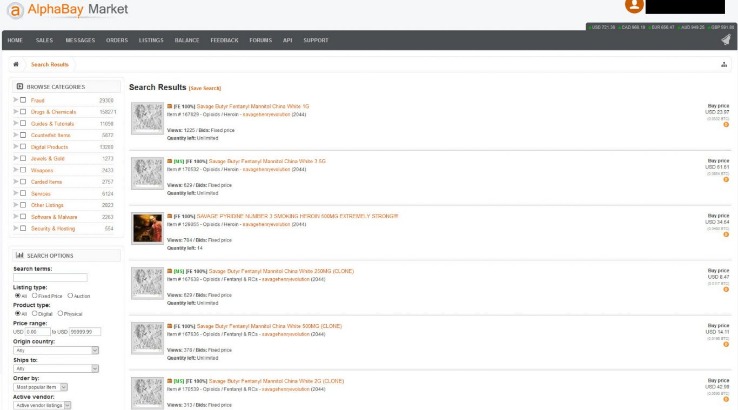Open the Ships to dropdown
Viewport: 738px width, 410px height.
[x=56, y=369]
